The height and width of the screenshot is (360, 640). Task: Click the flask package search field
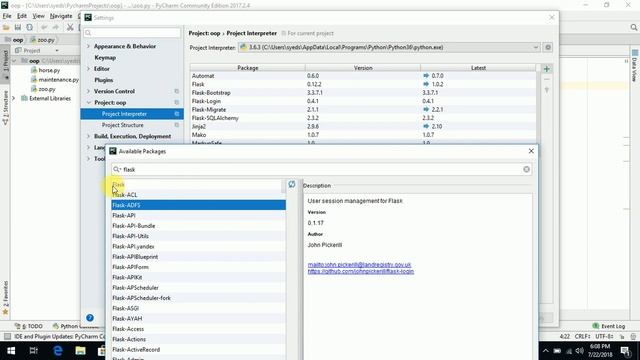tap(321, 169)
